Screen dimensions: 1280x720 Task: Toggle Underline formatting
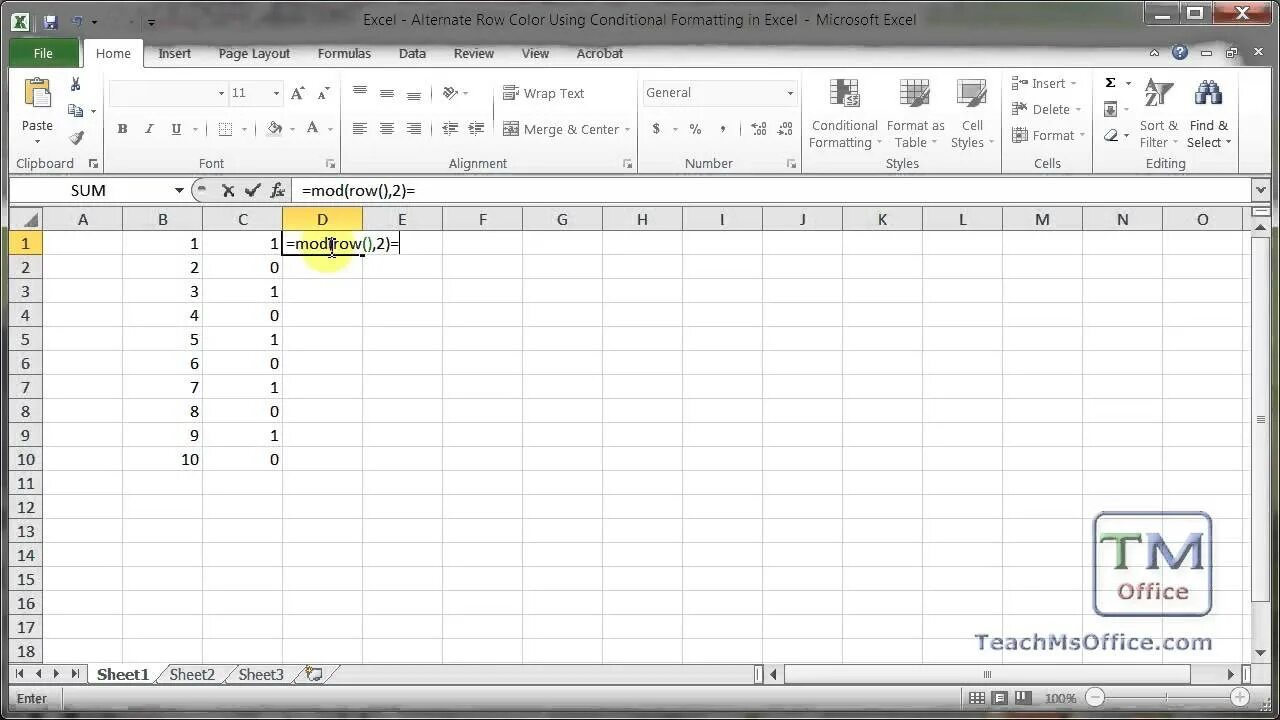(176, 129)
